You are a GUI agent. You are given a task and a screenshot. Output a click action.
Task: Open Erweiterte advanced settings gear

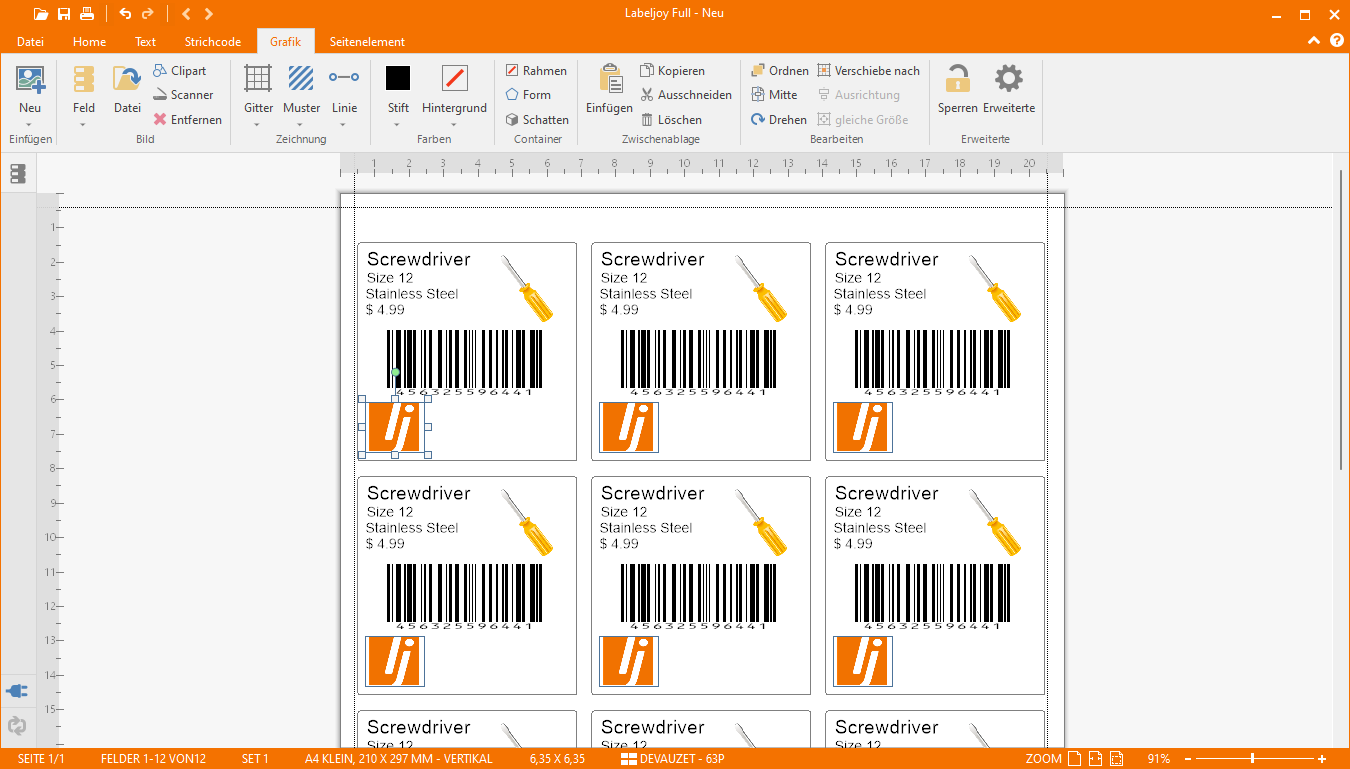(1009, 90)
